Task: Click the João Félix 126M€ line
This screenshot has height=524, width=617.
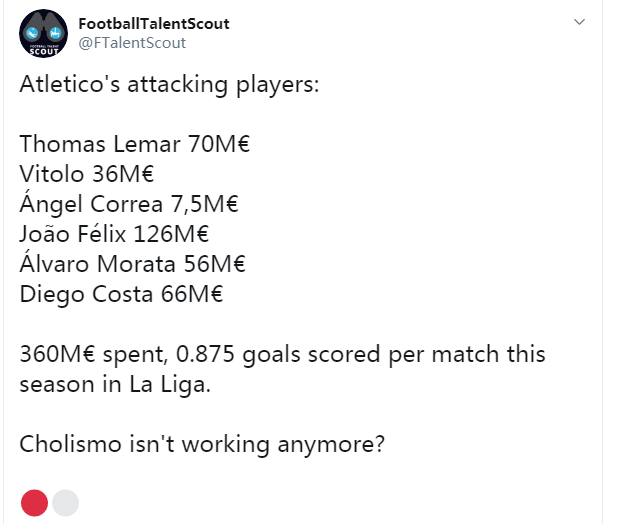Action: pyautogui.click(x=114, y=234)
